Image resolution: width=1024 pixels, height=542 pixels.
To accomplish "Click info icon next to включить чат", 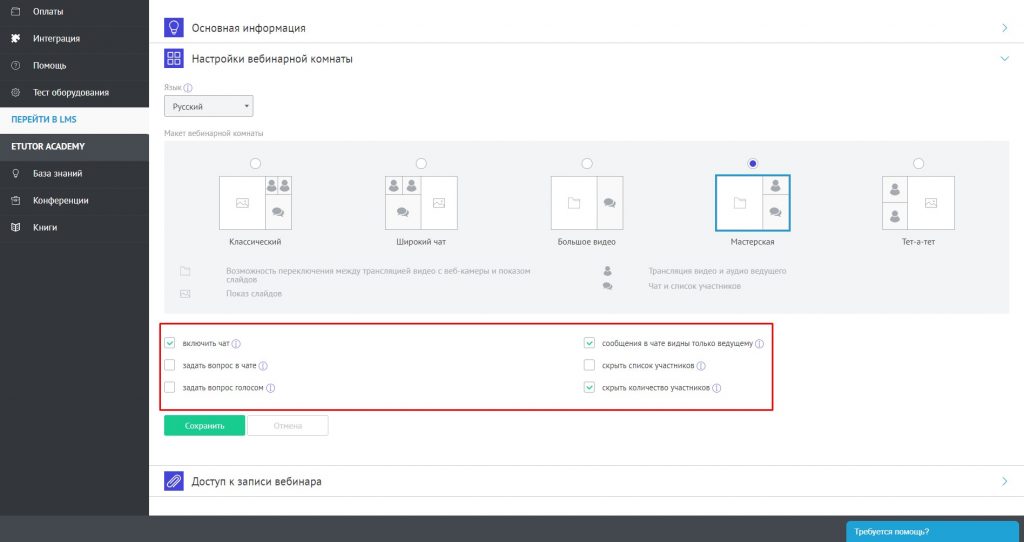I will point(236,344).
